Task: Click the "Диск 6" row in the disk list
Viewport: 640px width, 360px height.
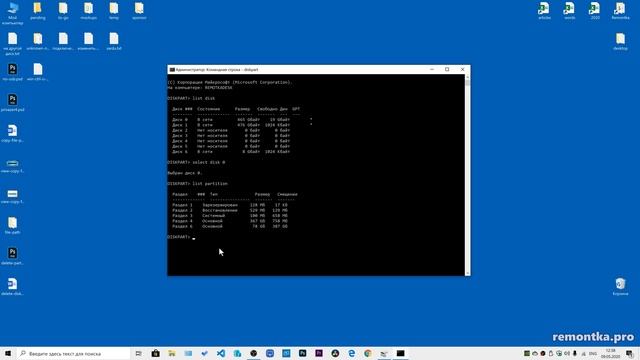Action: [x=231, y=151]
